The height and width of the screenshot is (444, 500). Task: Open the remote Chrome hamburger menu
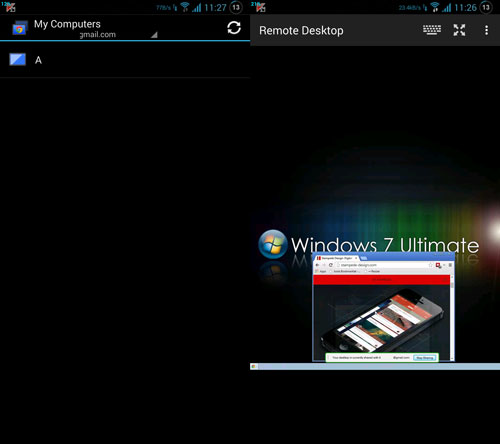(450, 265)
